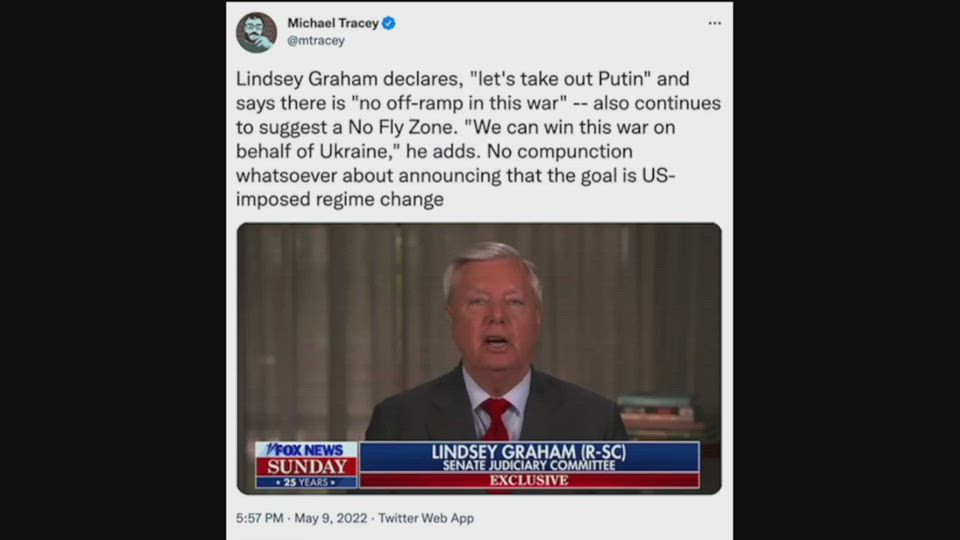Click the Fox News logo in video
This screenshot has width=960, height=540.
click(306, 450)
